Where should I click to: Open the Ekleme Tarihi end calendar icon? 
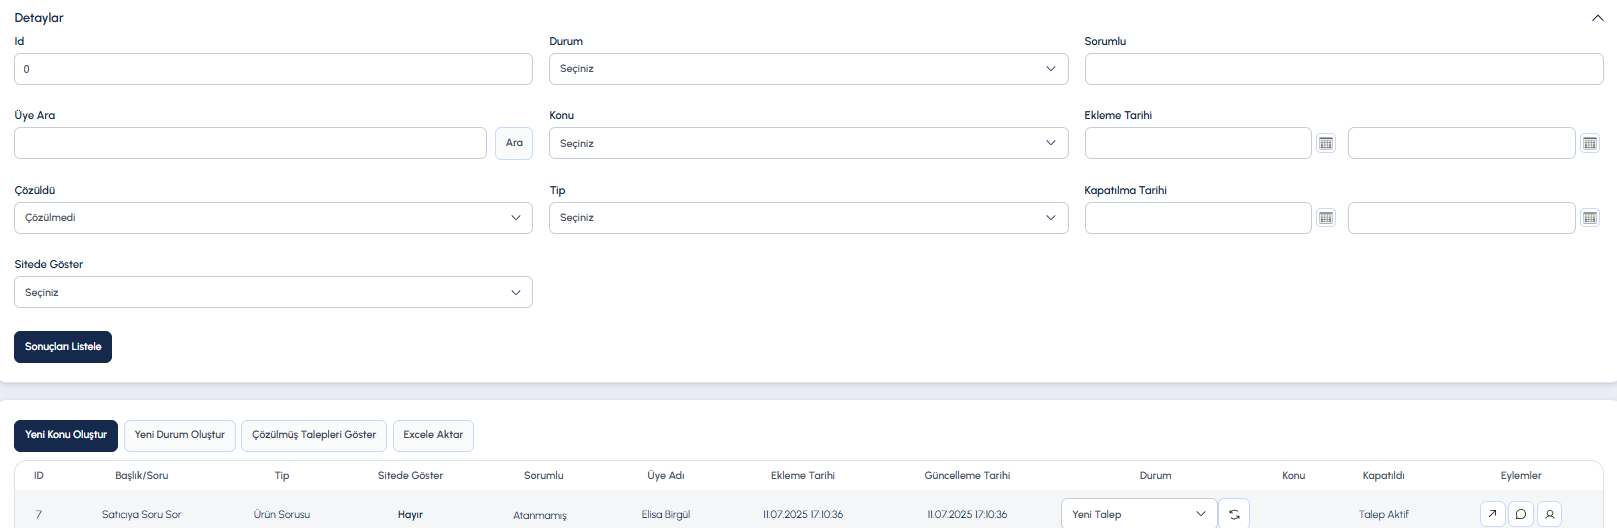click(1590, 143)
